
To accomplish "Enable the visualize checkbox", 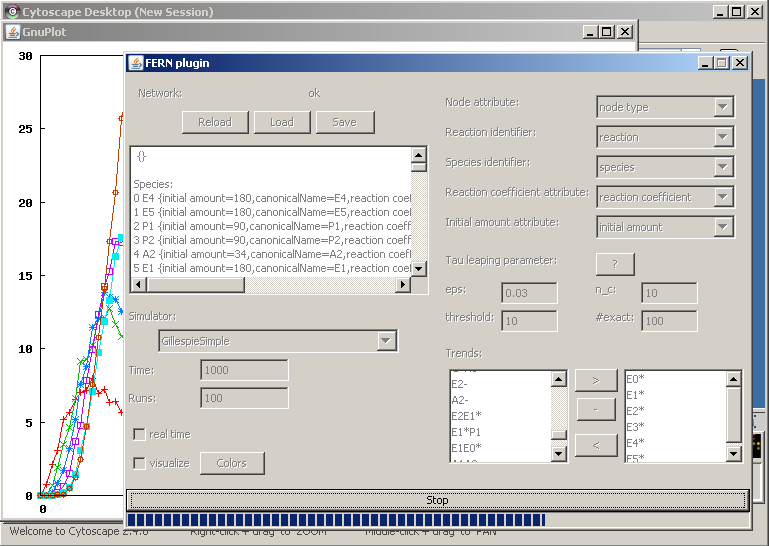I will click(x=139, y=463).
